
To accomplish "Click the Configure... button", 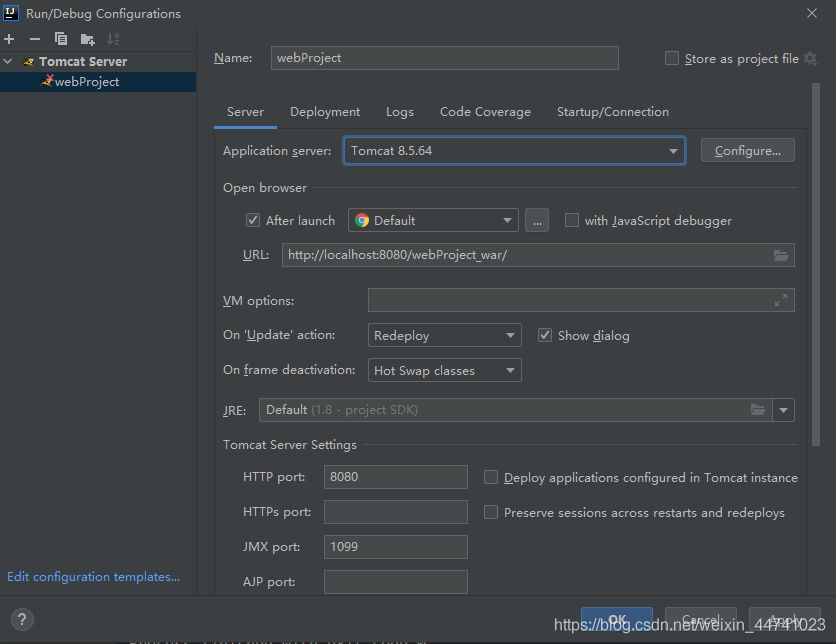I will (747, 150).
